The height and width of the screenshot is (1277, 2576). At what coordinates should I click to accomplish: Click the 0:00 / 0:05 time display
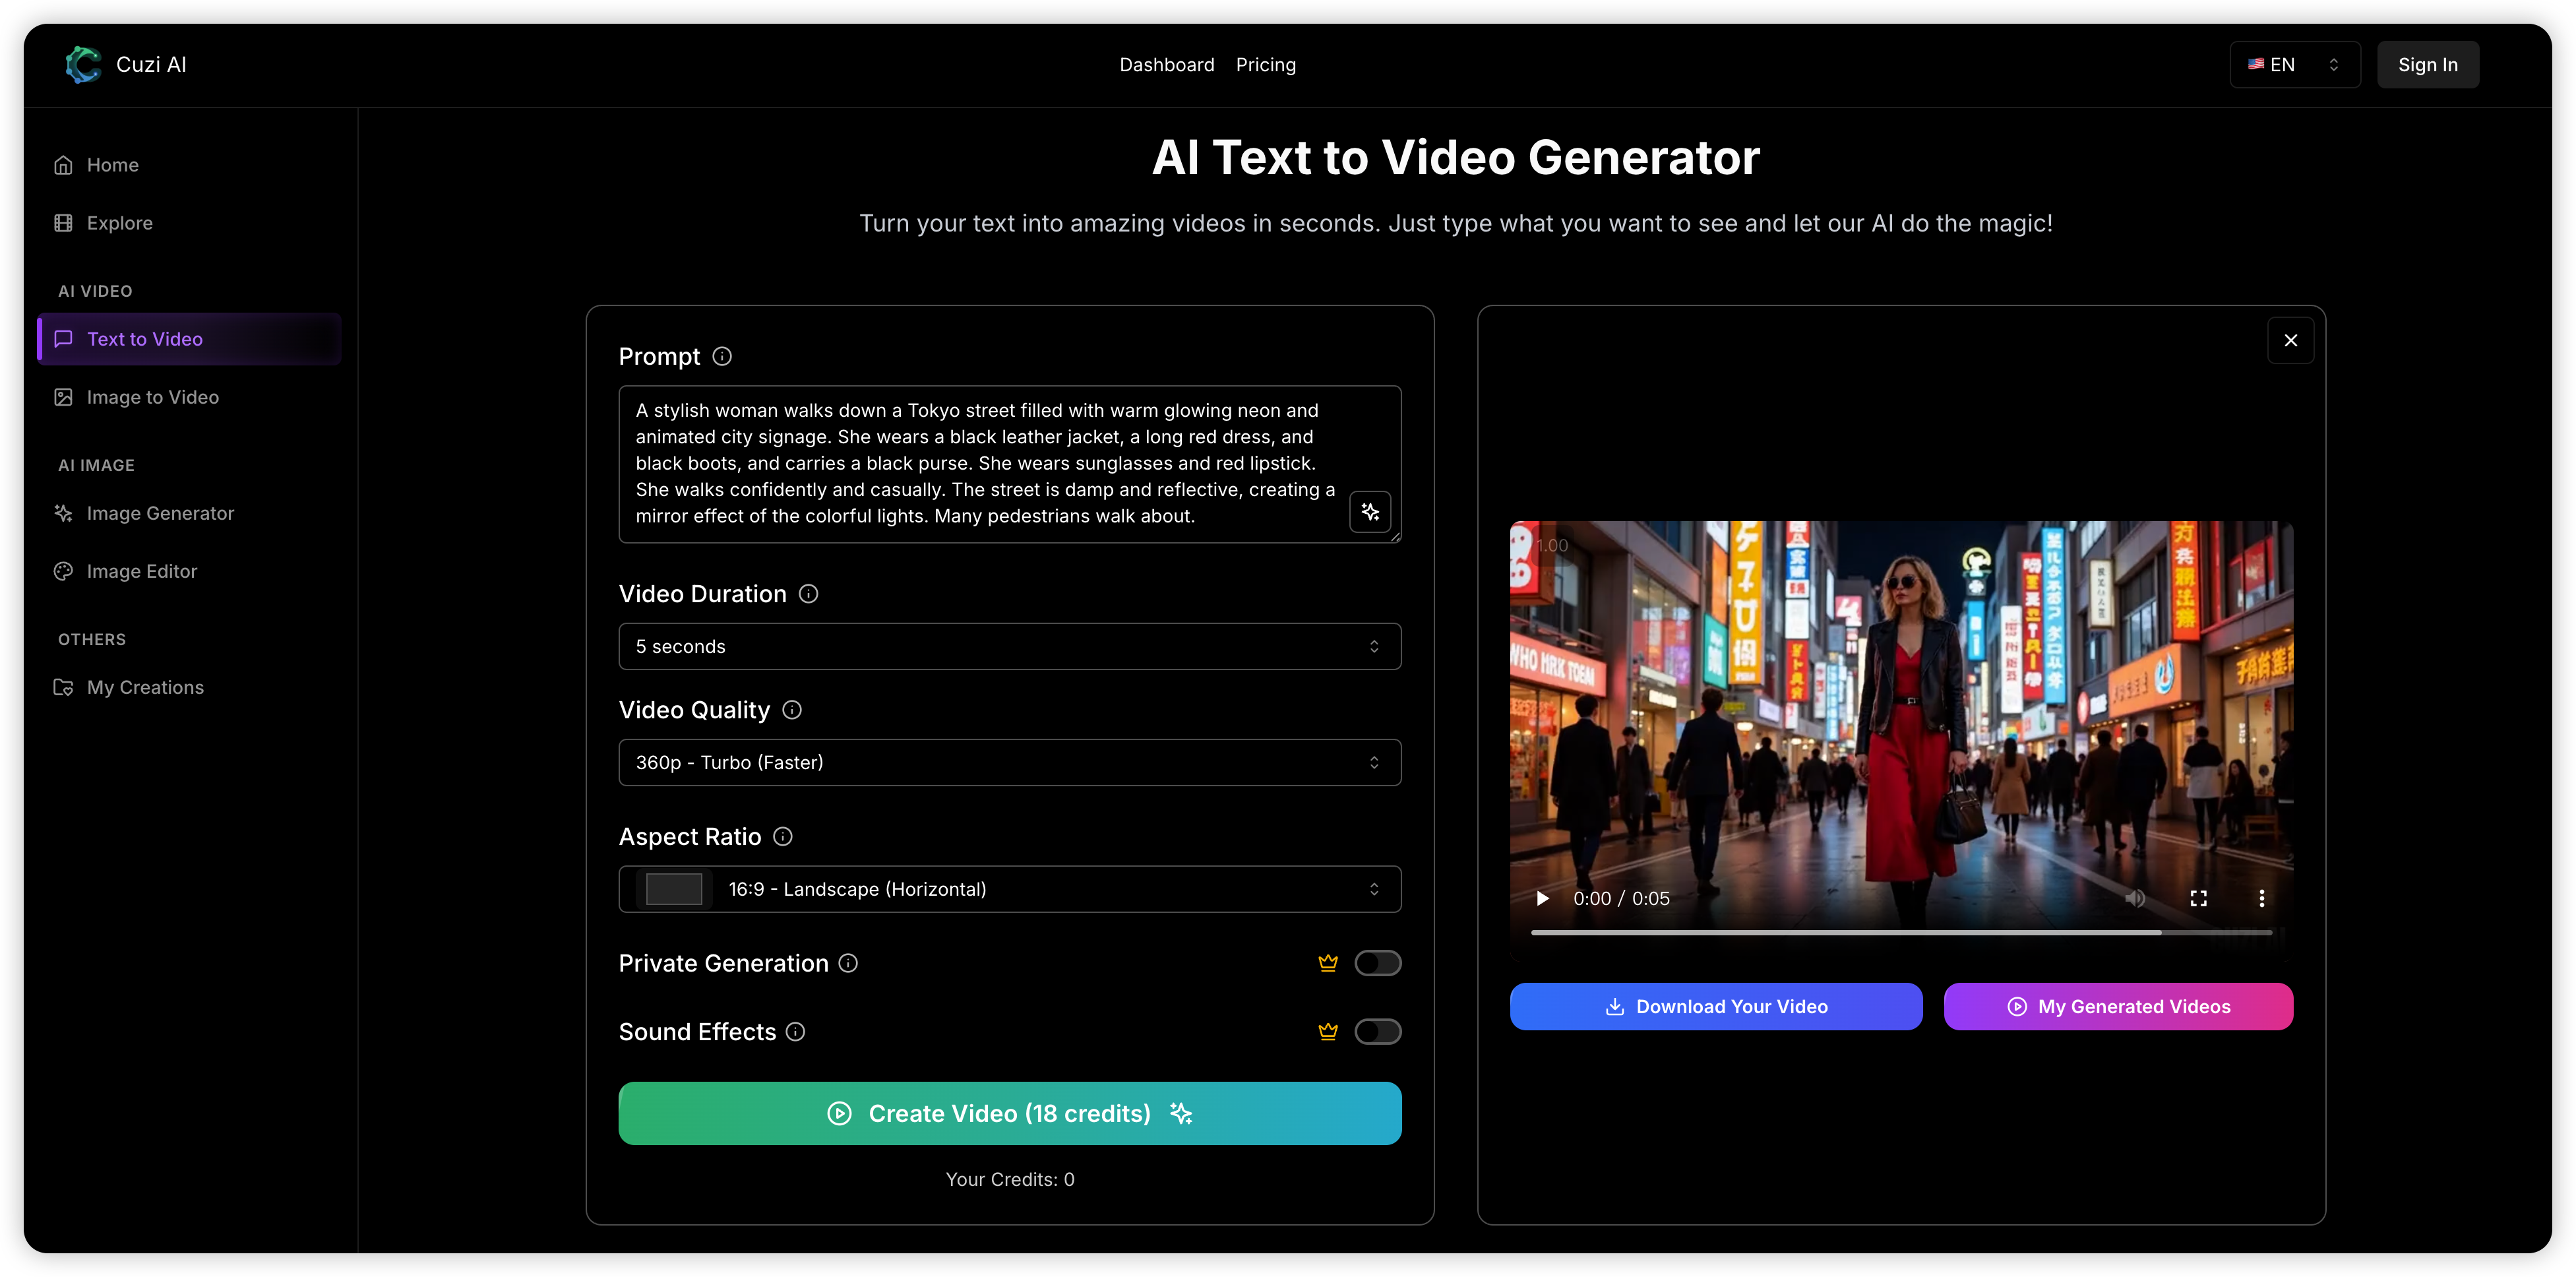click(1621, 899)
